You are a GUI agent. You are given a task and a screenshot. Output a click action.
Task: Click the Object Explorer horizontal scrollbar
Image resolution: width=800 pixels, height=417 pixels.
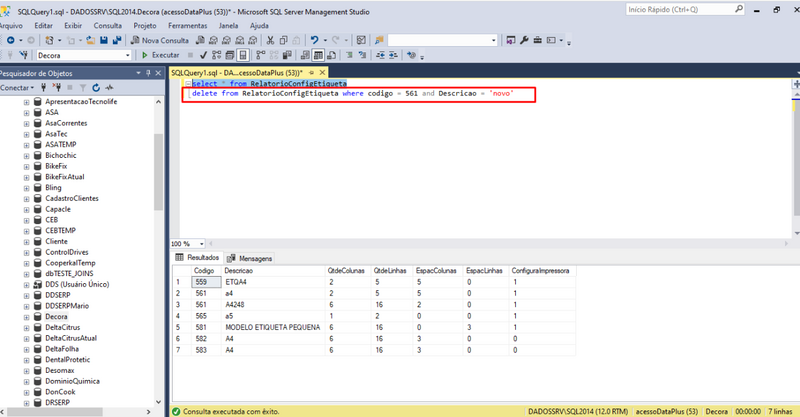tap(55, 411)
